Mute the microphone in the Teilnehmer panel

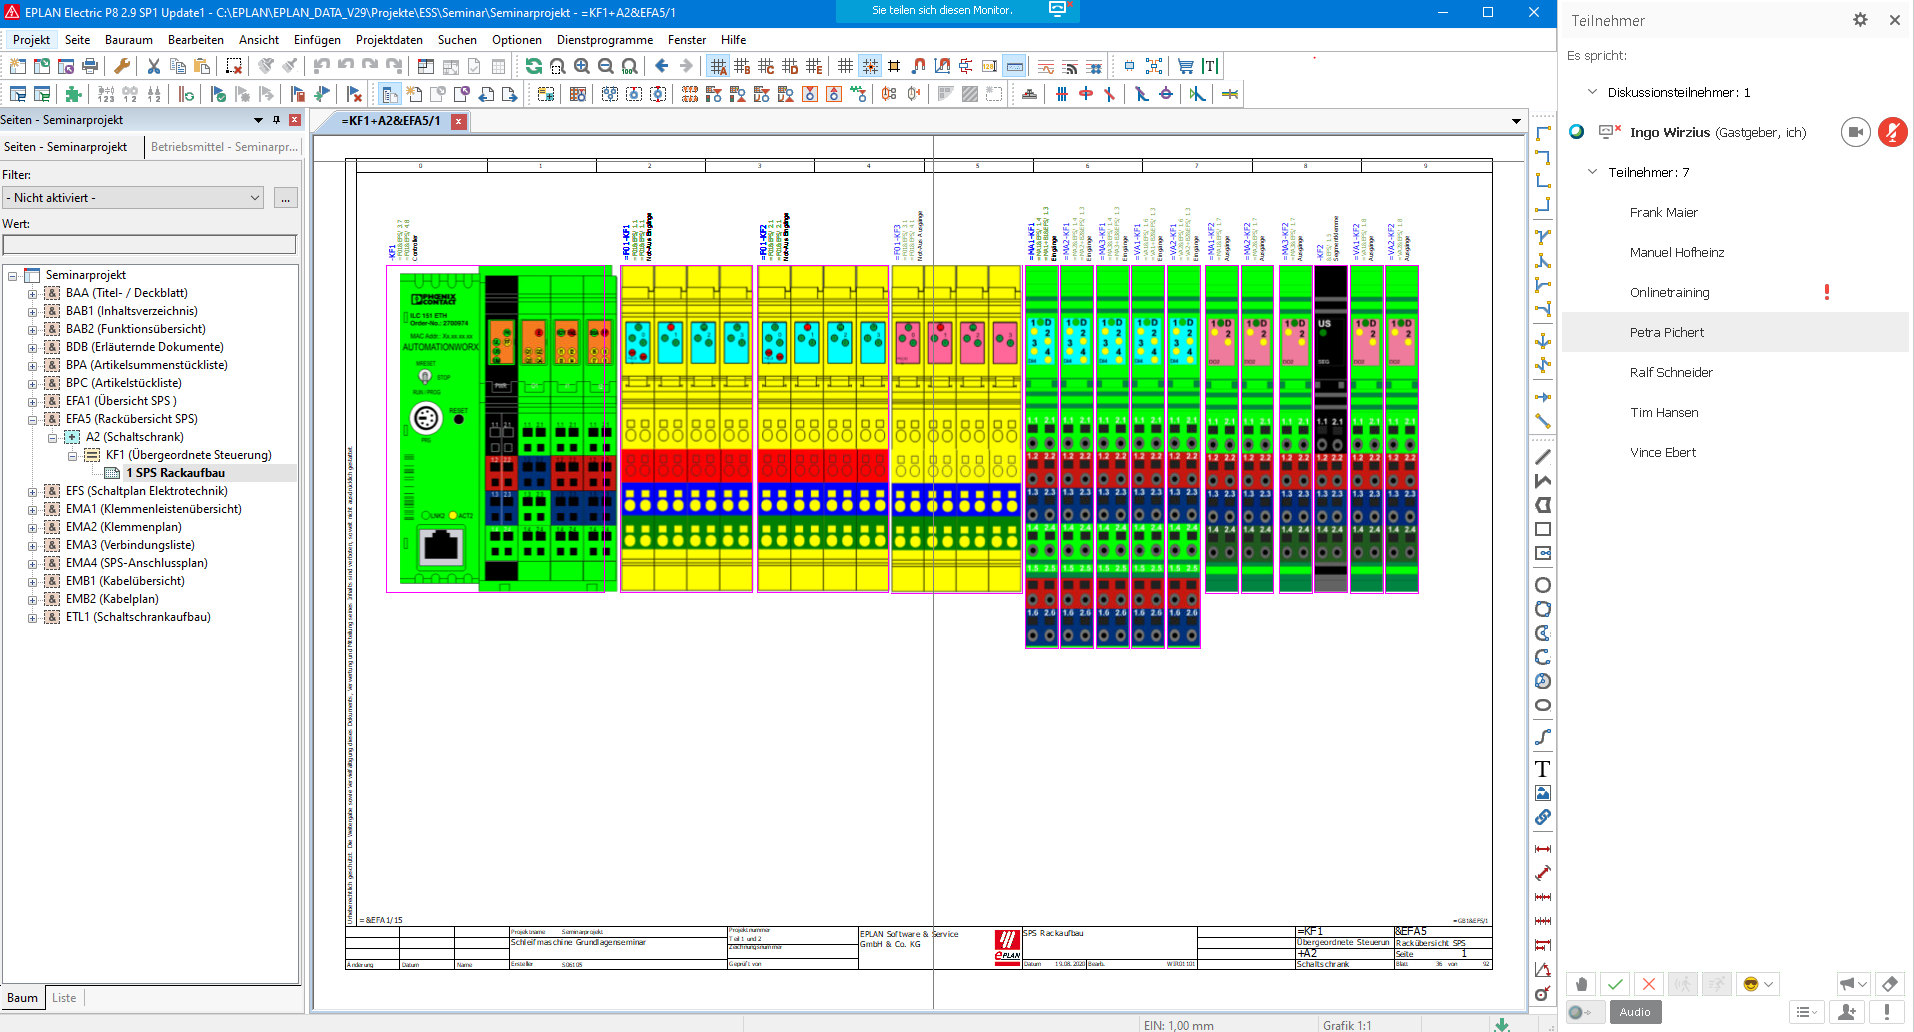1893,131
